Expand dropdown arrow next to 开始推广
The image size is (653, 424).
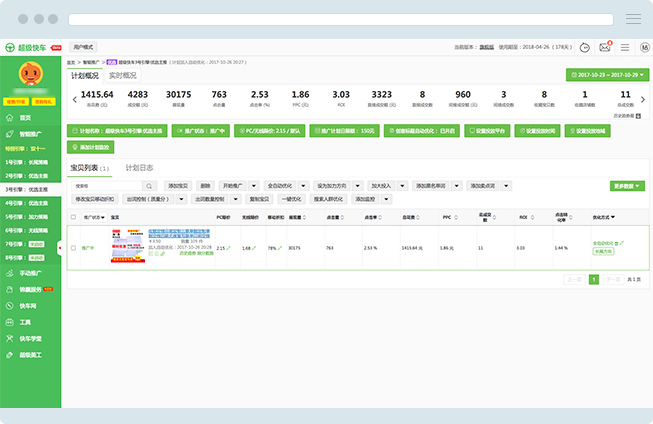pyautogui.click(x=254, y=186)
